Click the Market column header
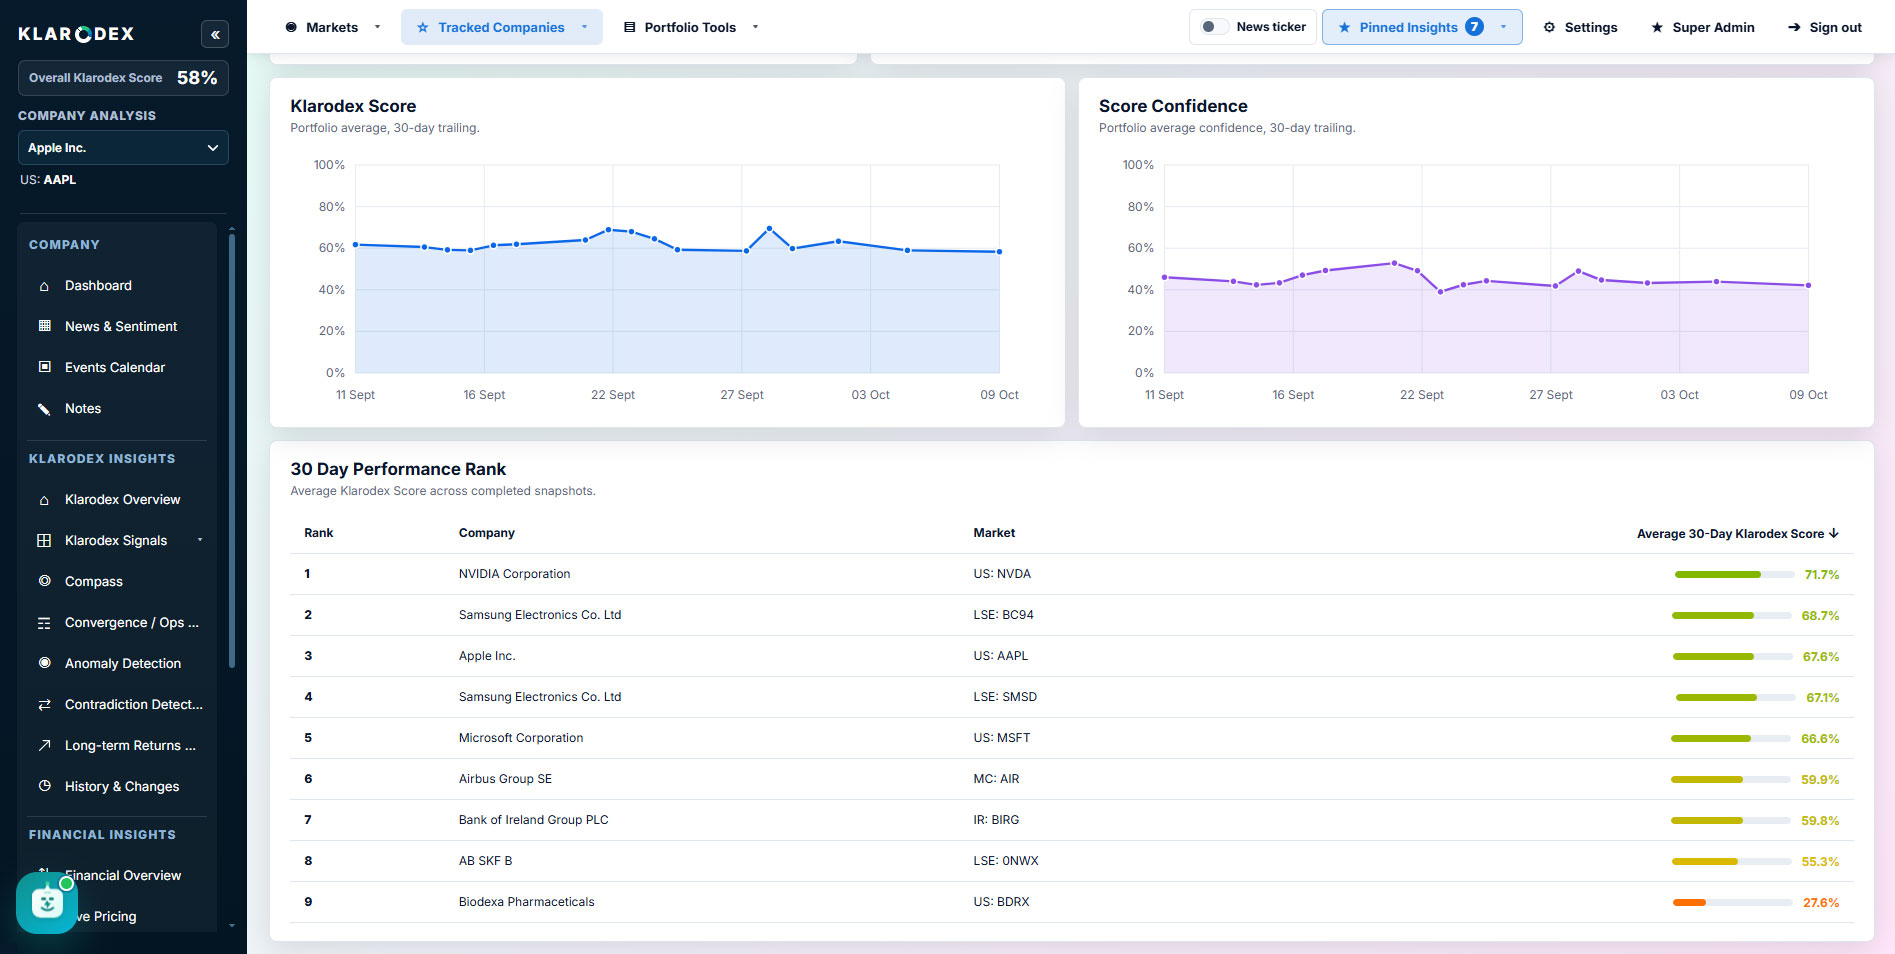This screenshot has height=954, width=1895. 994,533
